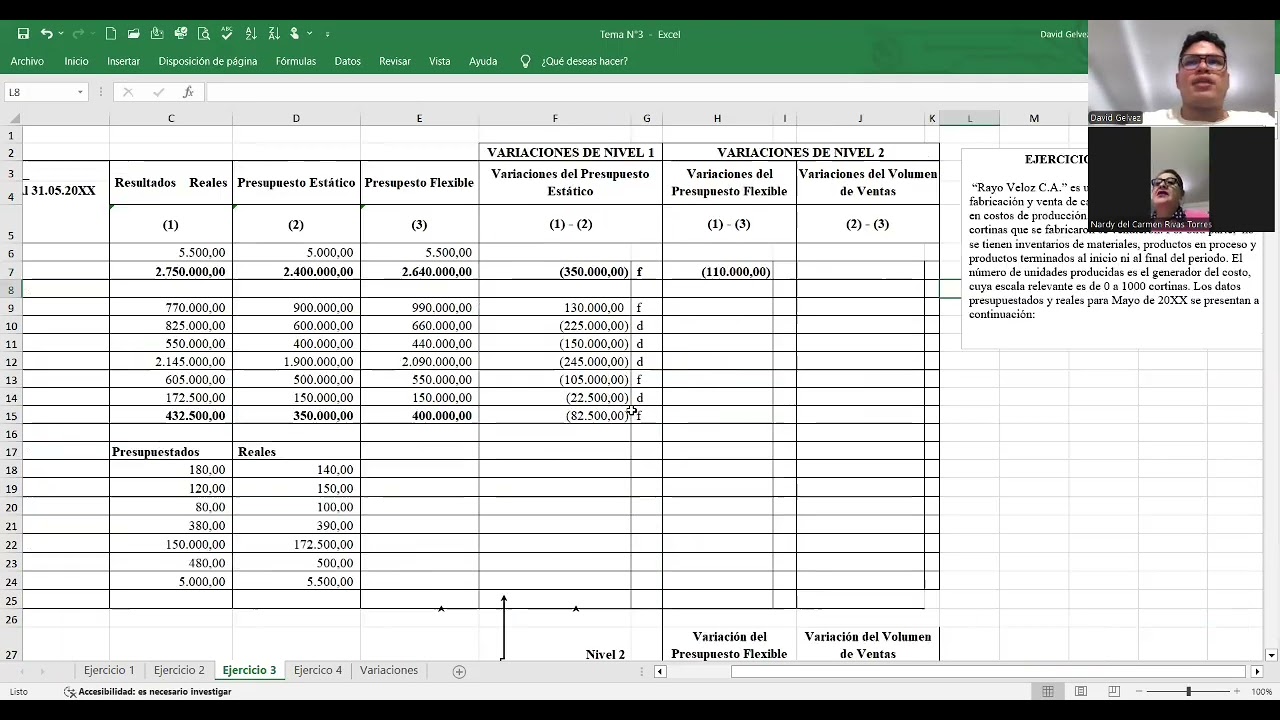Click VARIACIONES DE NIVEL 1 header
1280x720 pixels.
(x=570, y=153)
